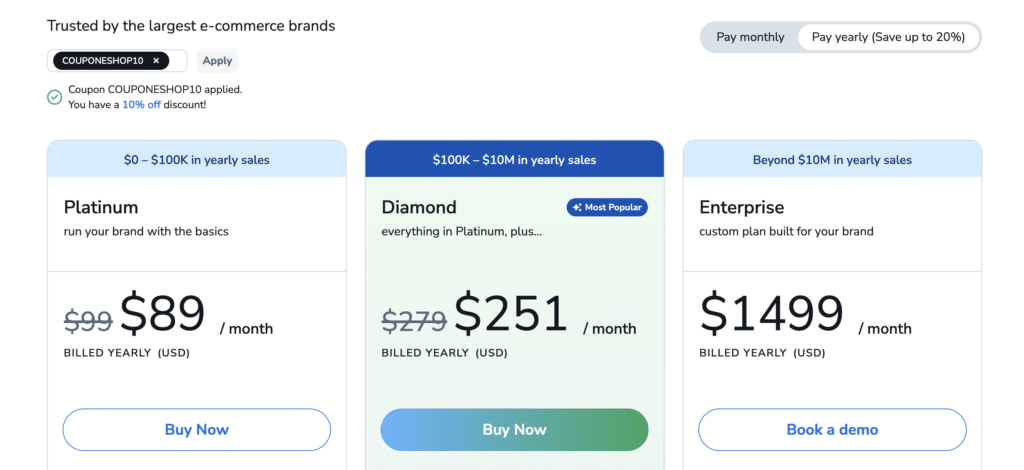Click the Diamond plan title

point(418,207)
